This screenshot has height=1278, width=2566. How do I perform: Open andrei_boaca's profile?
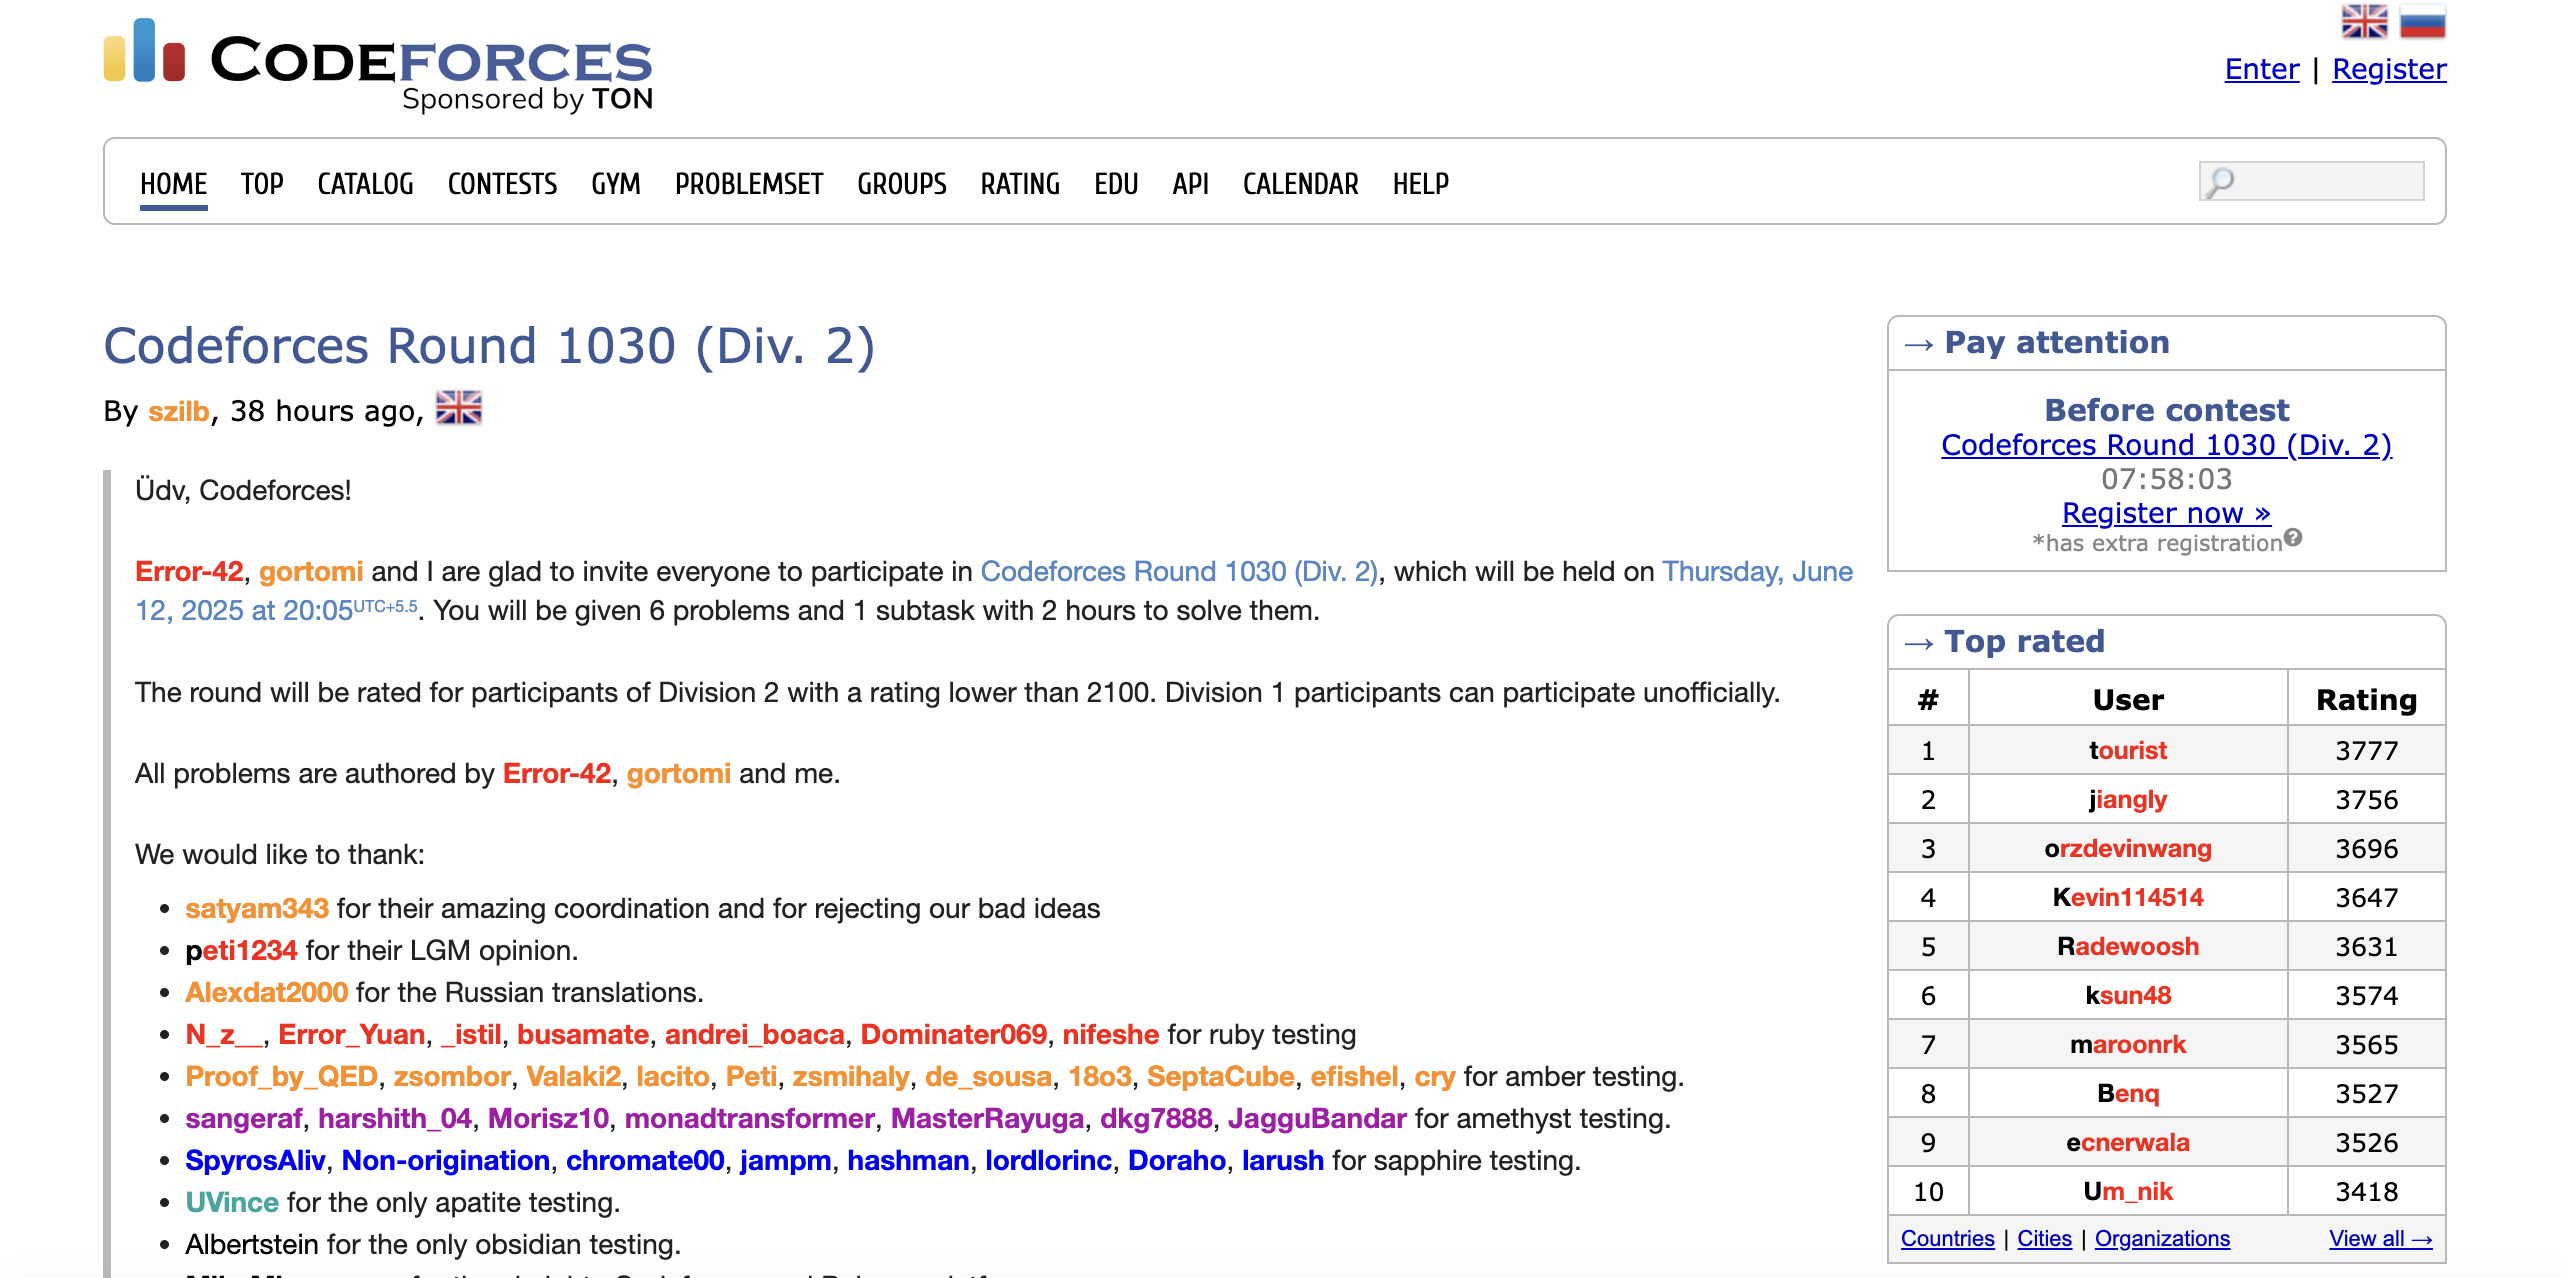pyautogui.click(x=754, y=1034)
